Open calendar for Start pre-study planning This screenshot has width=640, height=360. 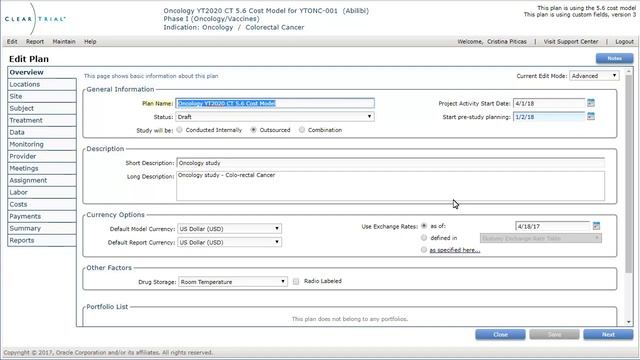pos(591,116)
